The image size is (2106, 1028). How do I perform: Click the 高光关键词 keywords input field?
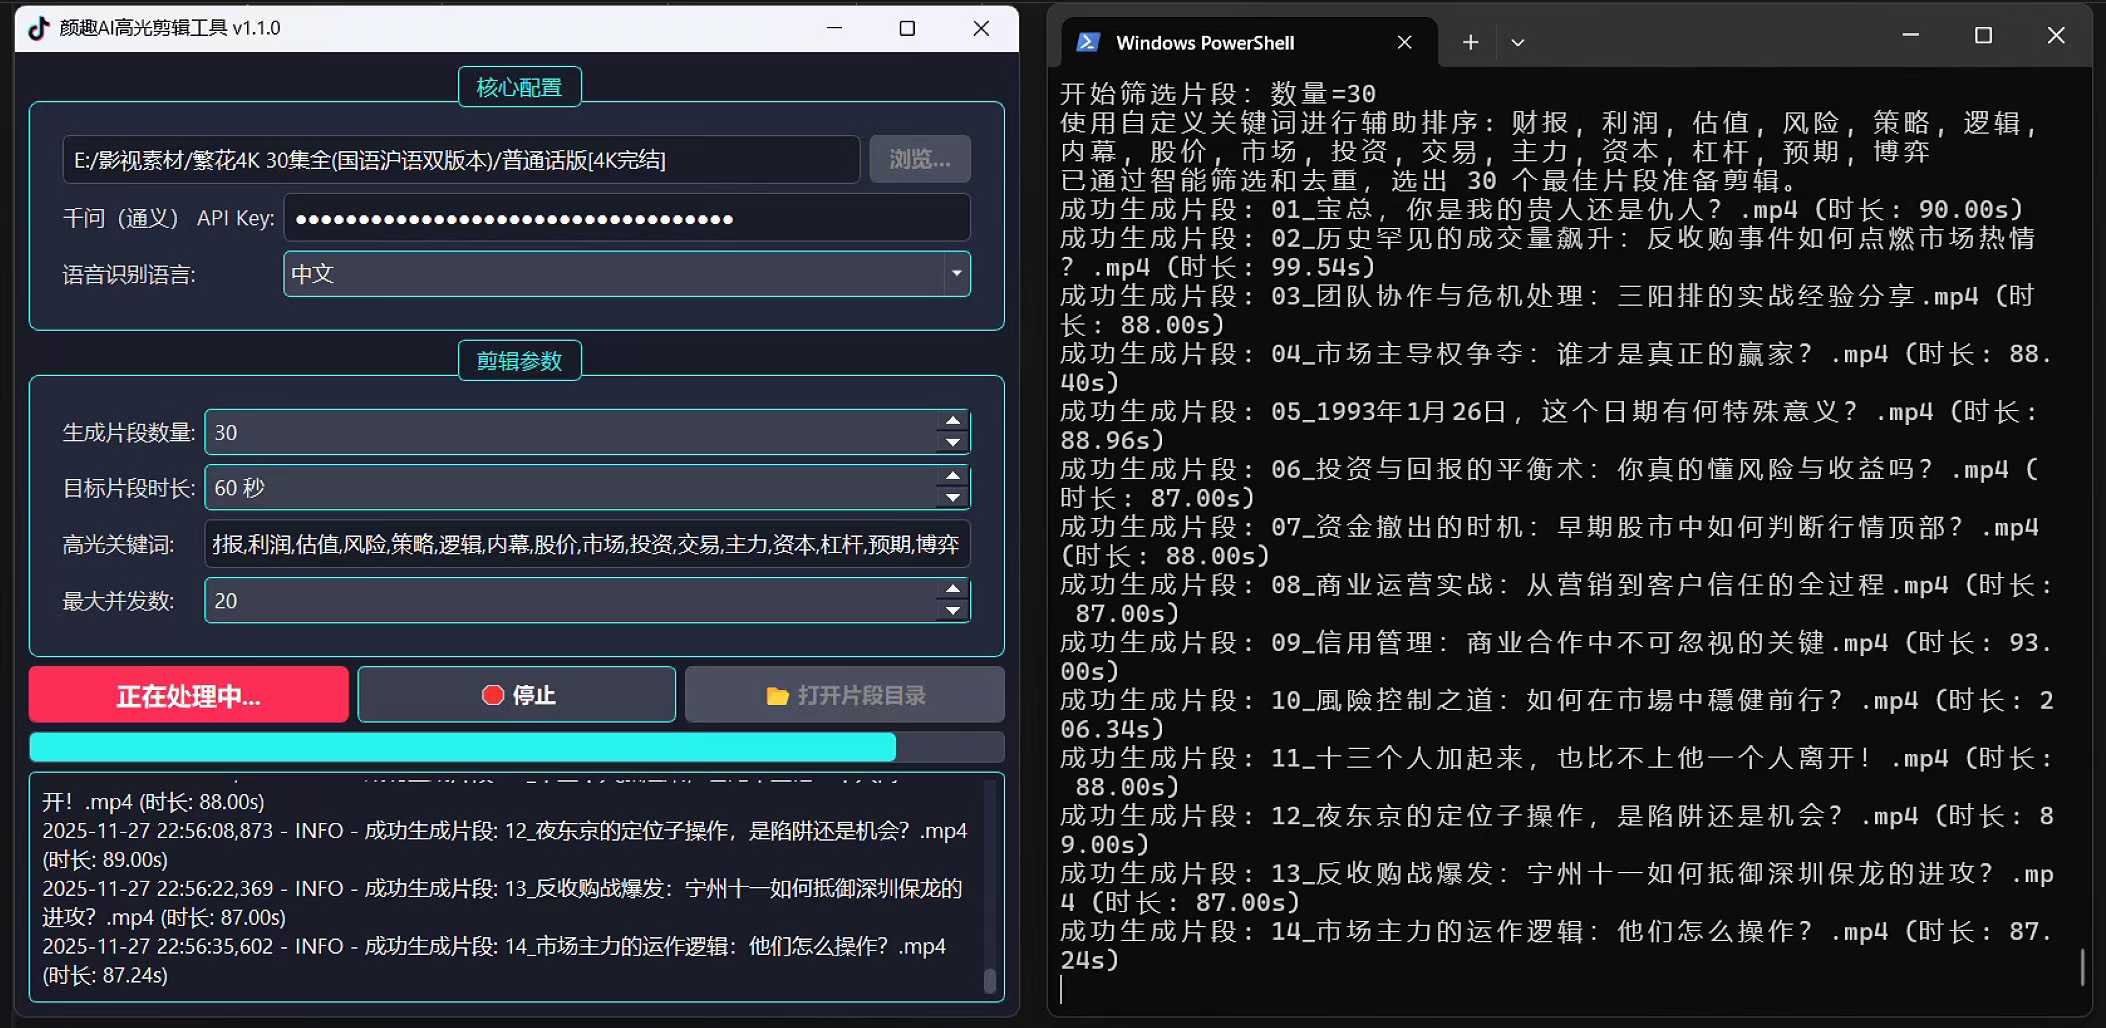587,544
